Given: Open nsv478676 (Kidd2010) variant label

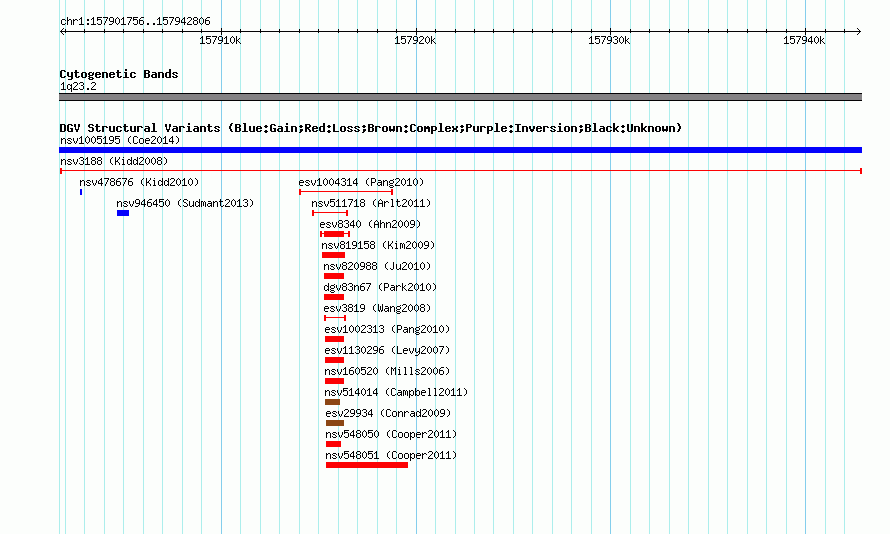Looking at the screenshot, I should click(139, 182).
